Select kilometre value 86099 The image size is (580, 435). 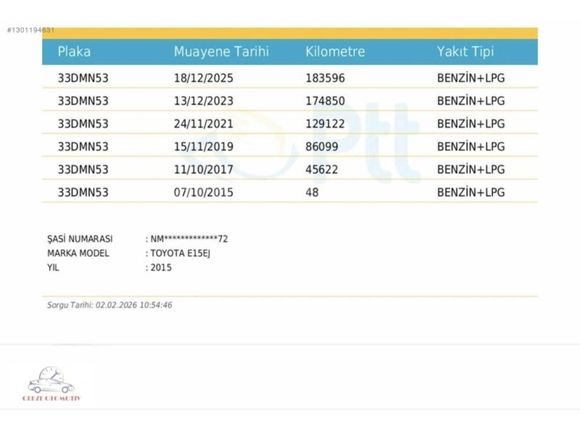[322, 147]
